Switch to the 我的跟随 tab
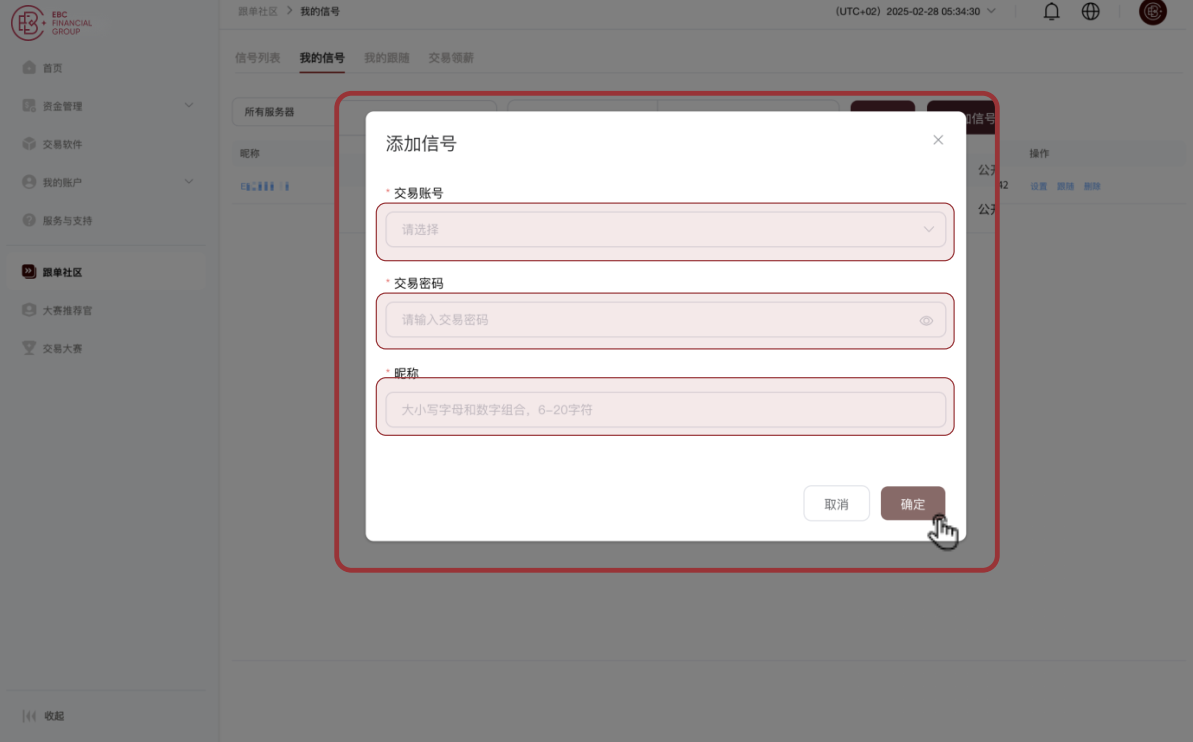 (387, 58)
